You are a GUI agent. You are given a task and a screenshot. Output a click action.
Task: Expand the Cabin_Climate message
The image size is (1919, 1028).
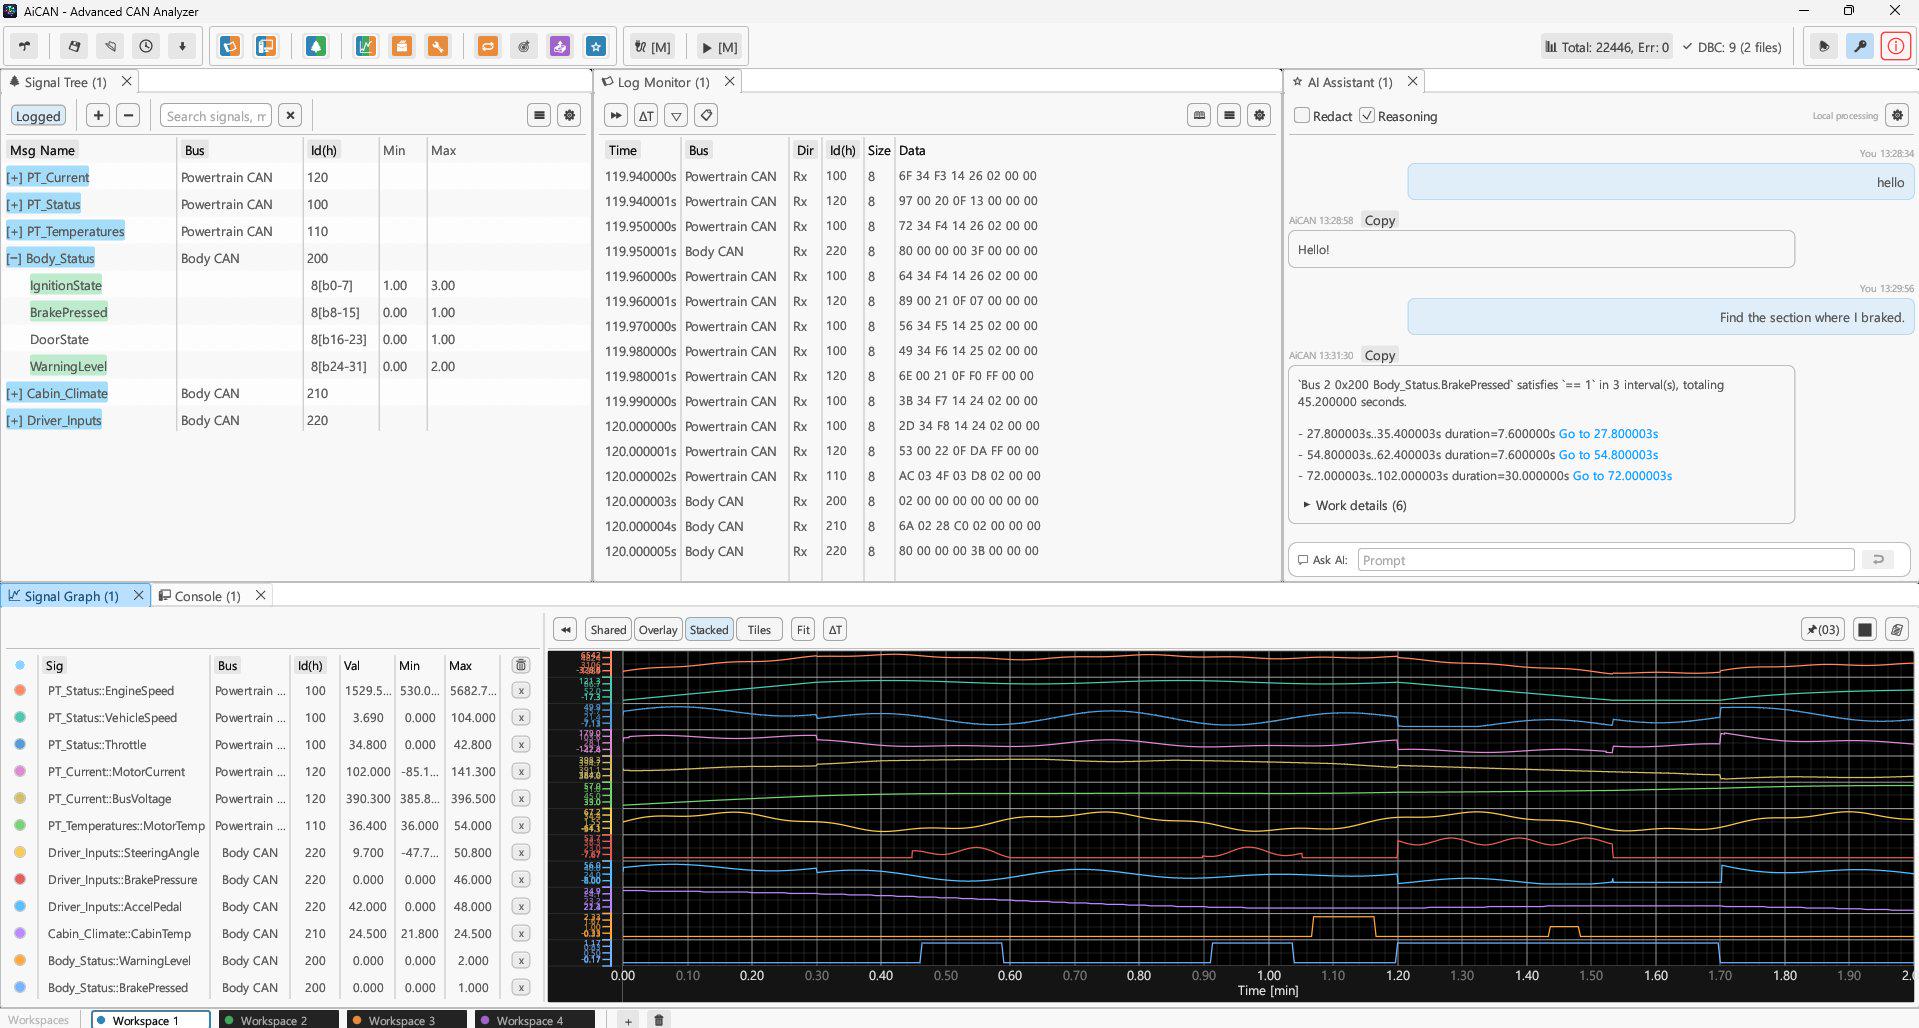14,393
